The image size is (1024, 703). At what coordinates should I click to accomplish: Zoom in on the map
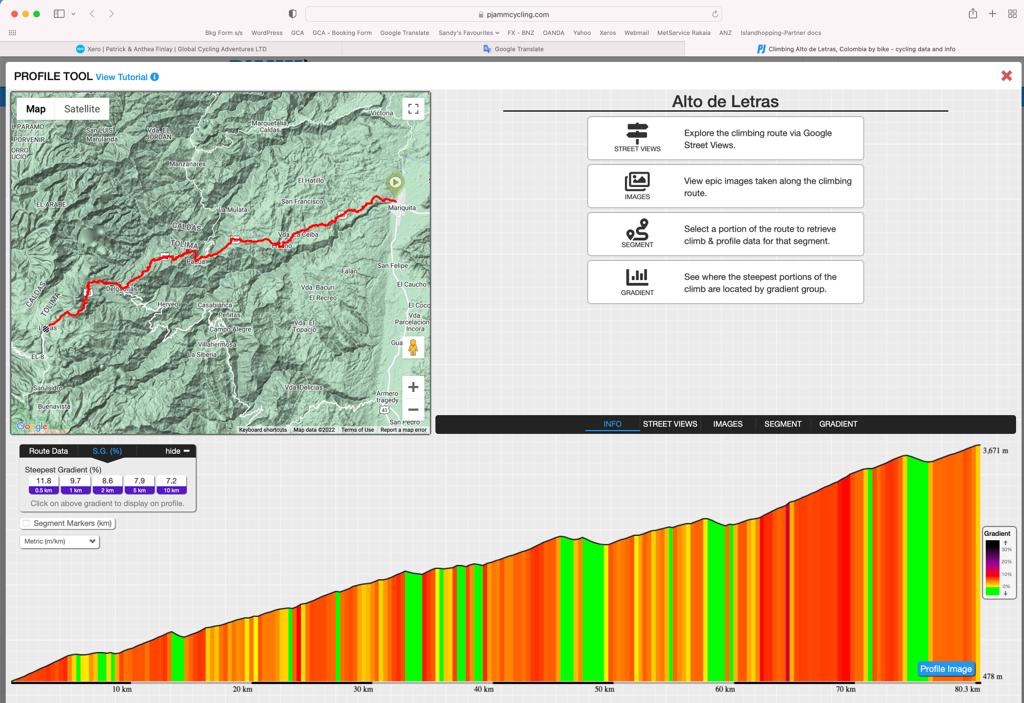pos(412,387)
